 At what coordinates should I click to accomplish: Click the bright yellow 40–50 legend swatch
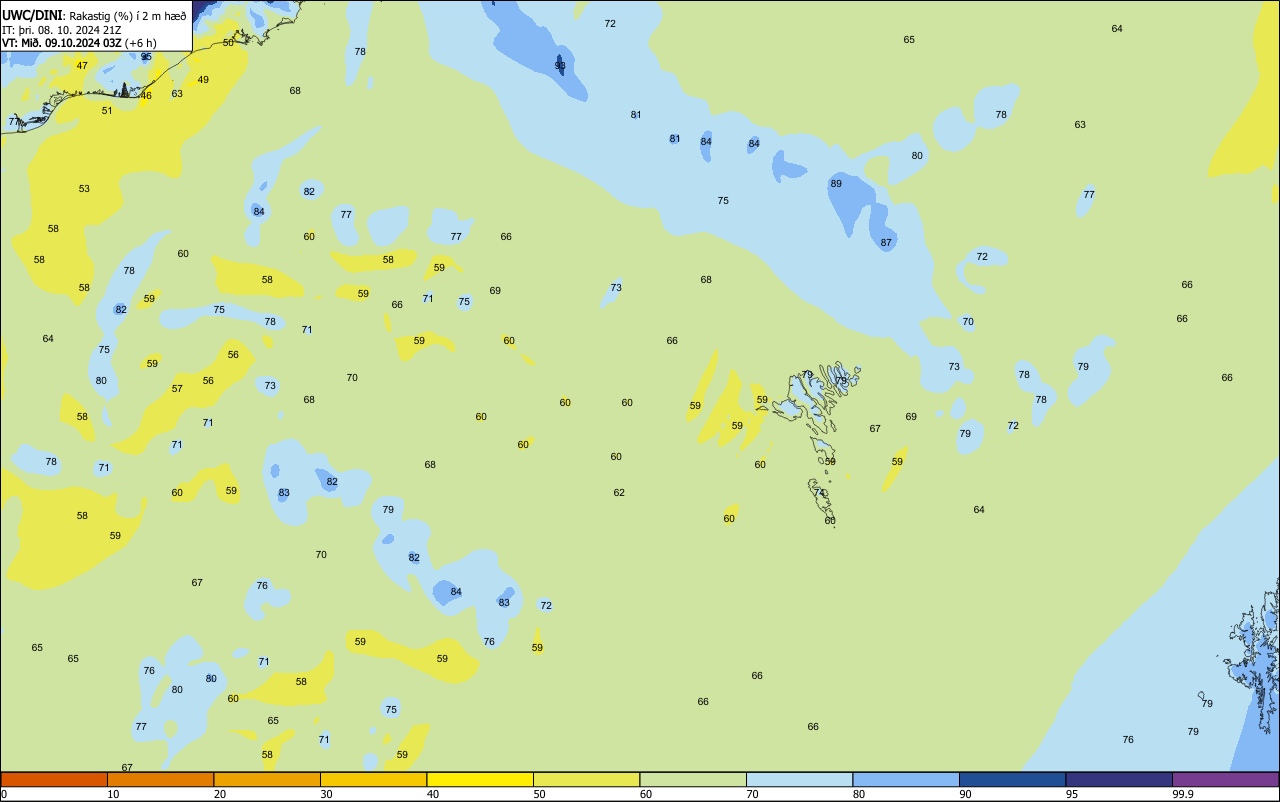(x=480, y=779)
